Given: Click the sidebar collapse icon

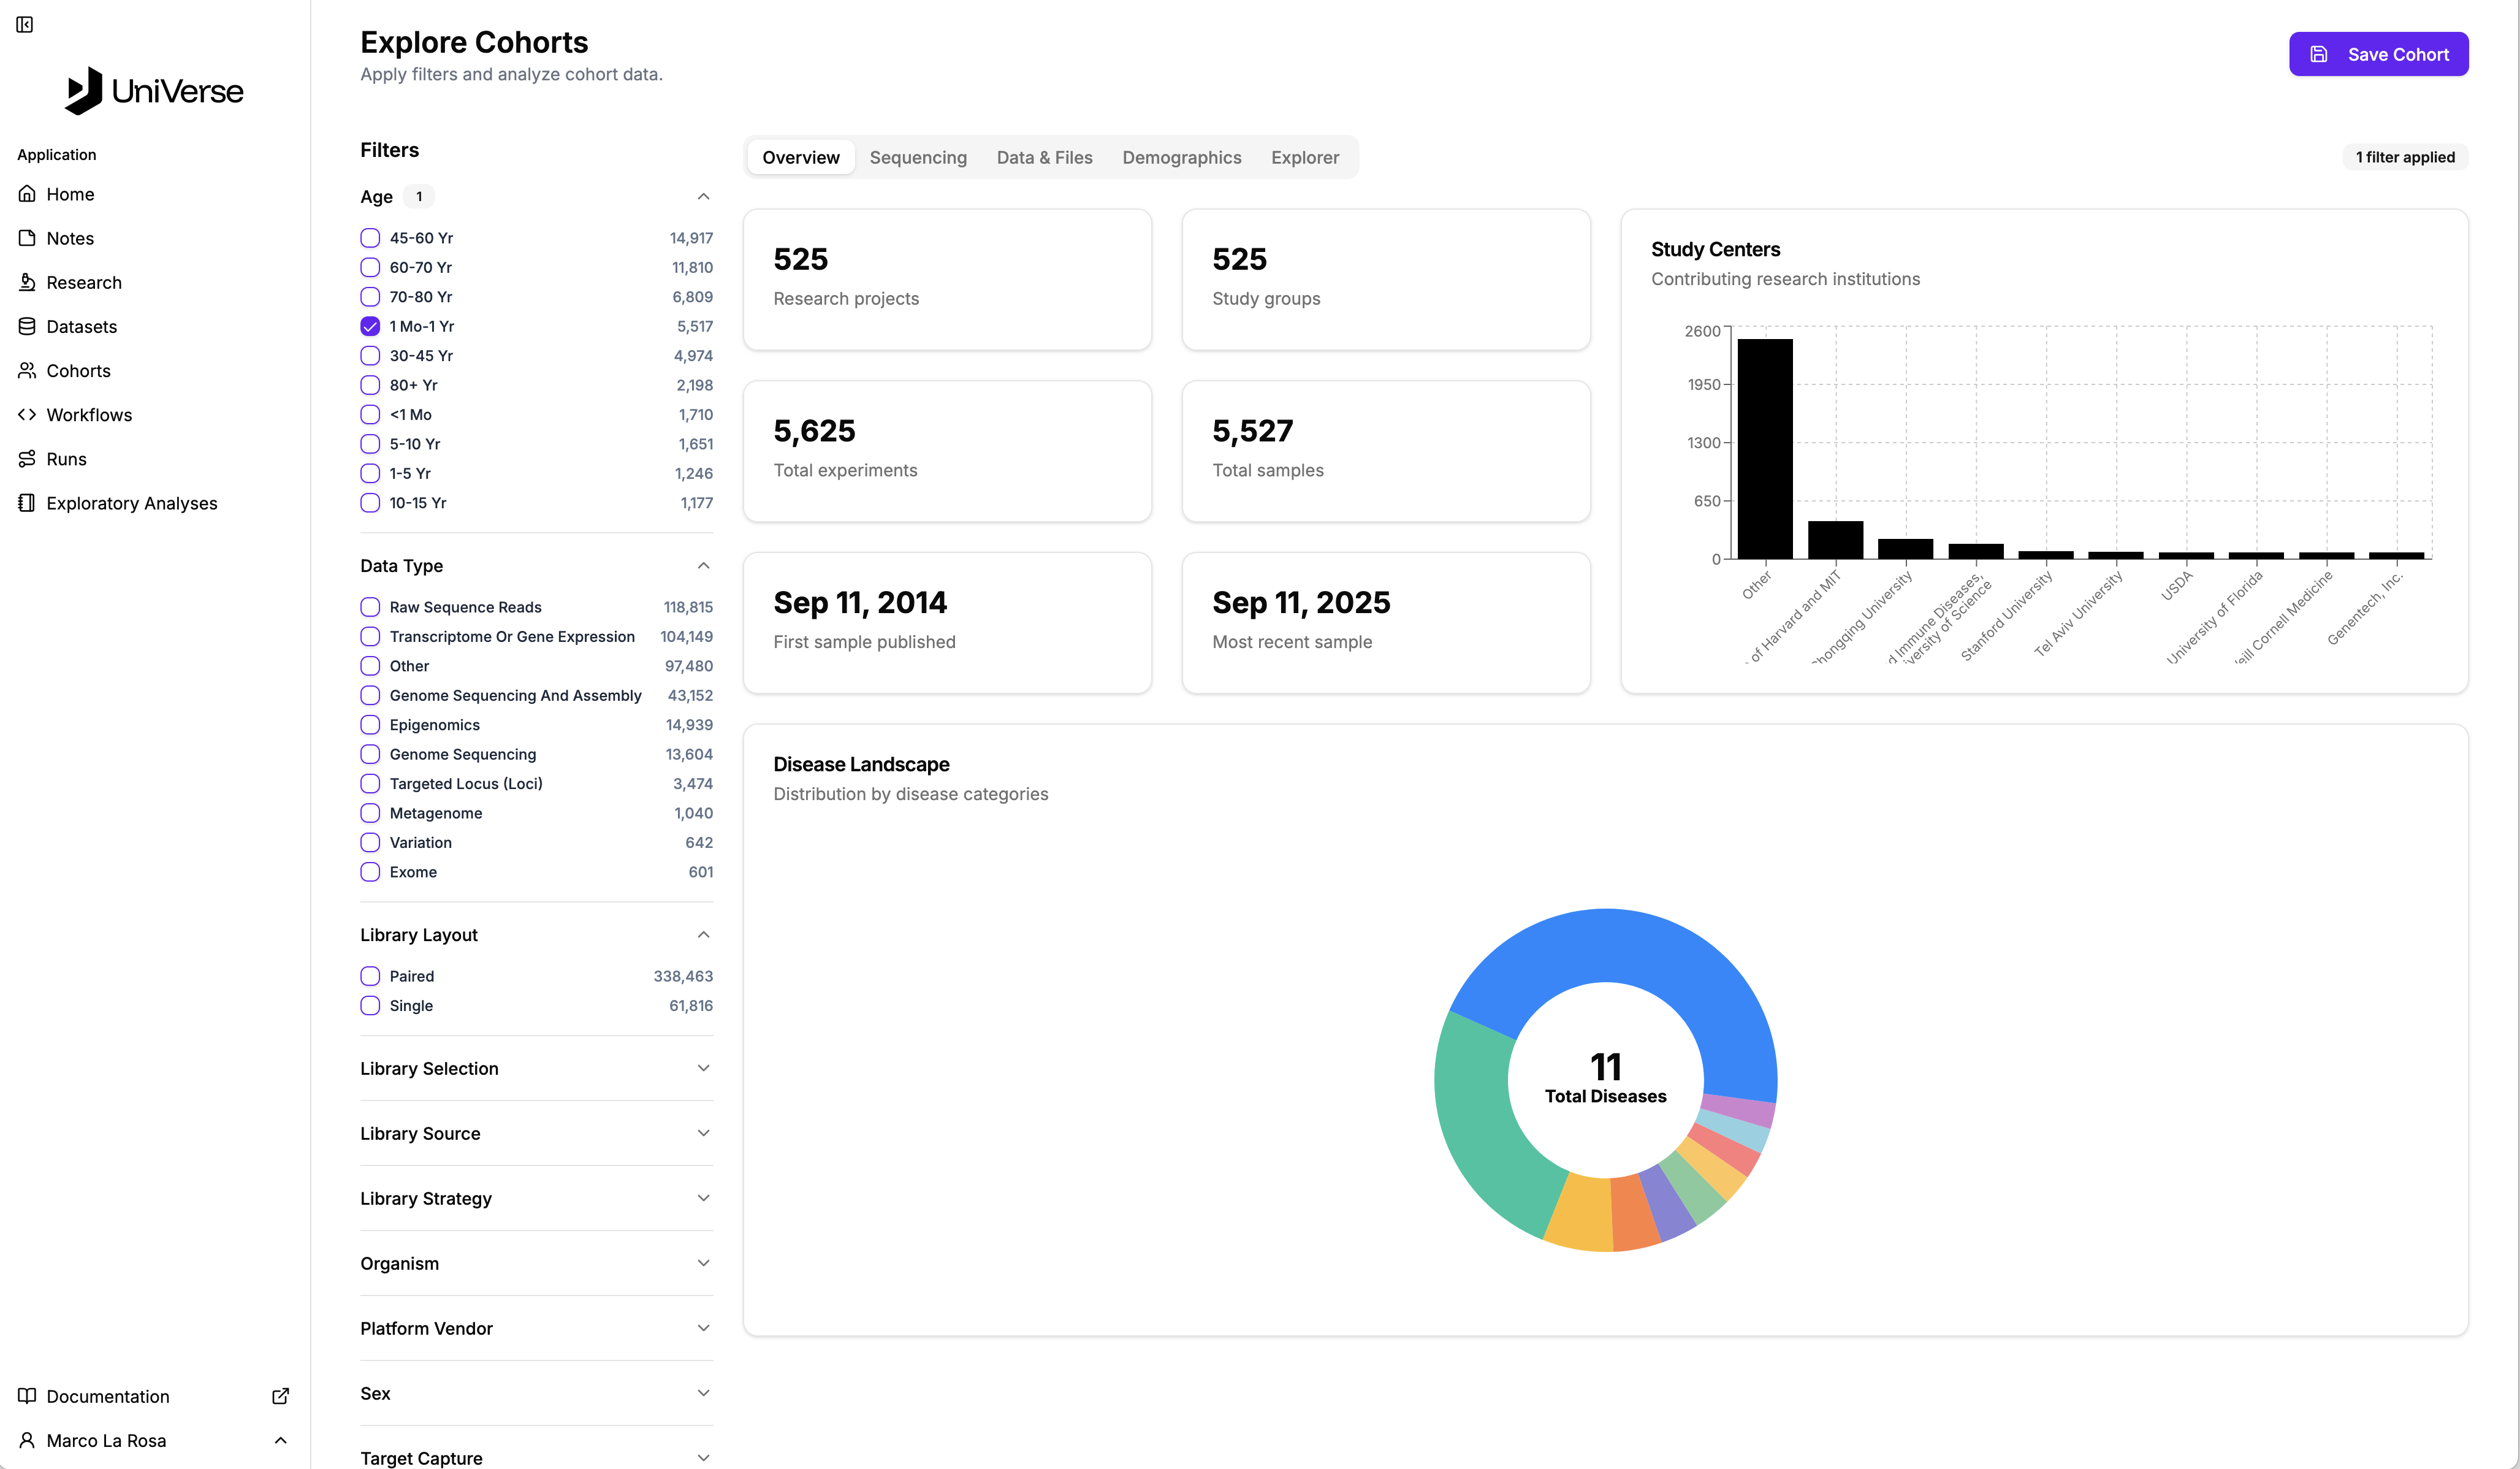Looking at the screenshot, I should 25,24.
